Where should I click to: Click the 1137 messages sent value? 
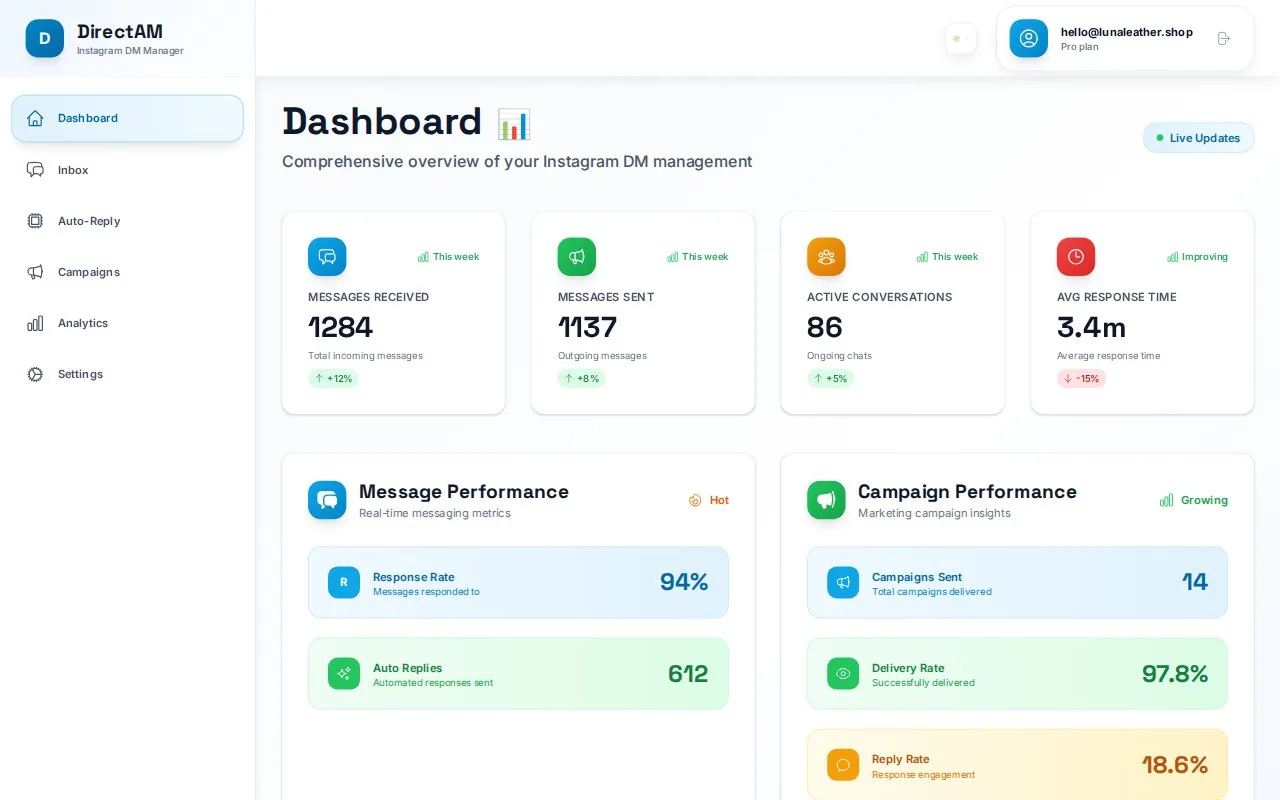click(587, 327)
